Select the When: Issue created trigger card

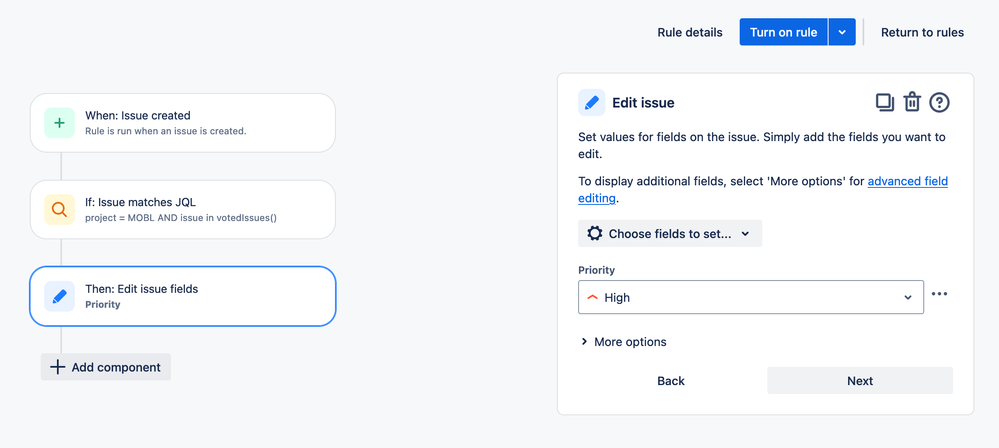[x=182, y=123]
